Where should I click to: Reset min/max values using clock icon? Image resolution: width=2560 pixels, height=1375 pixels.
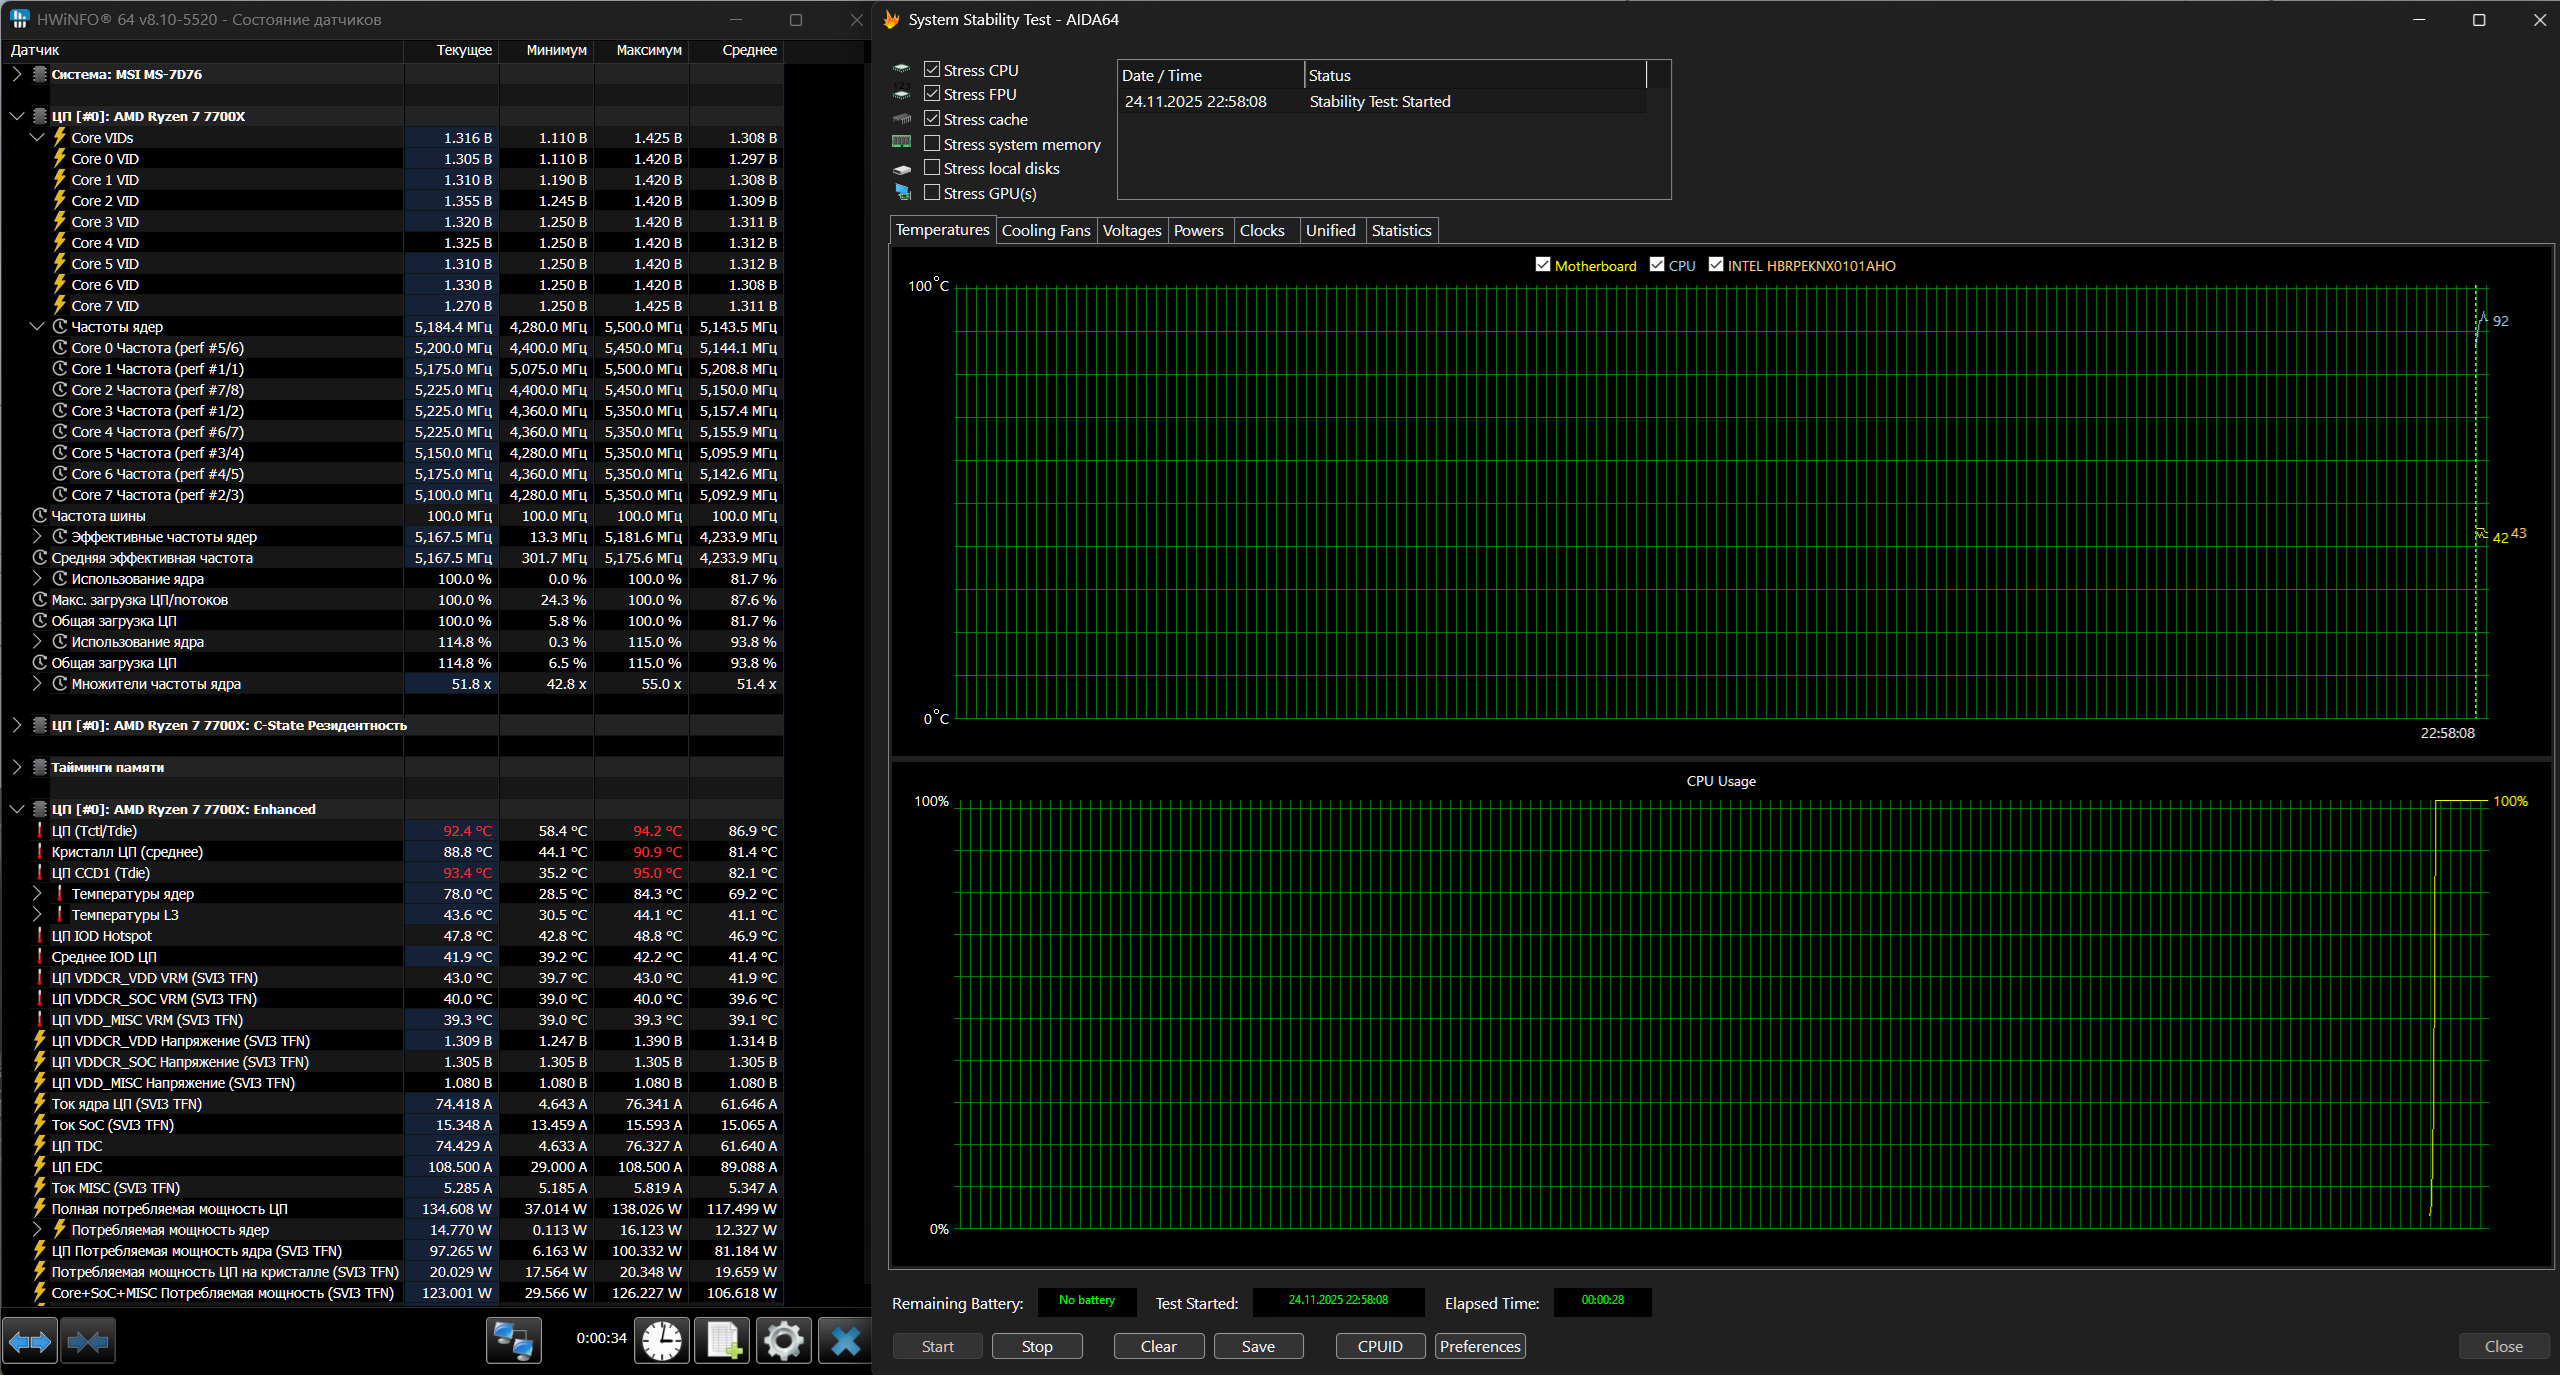click(662, 1341)
